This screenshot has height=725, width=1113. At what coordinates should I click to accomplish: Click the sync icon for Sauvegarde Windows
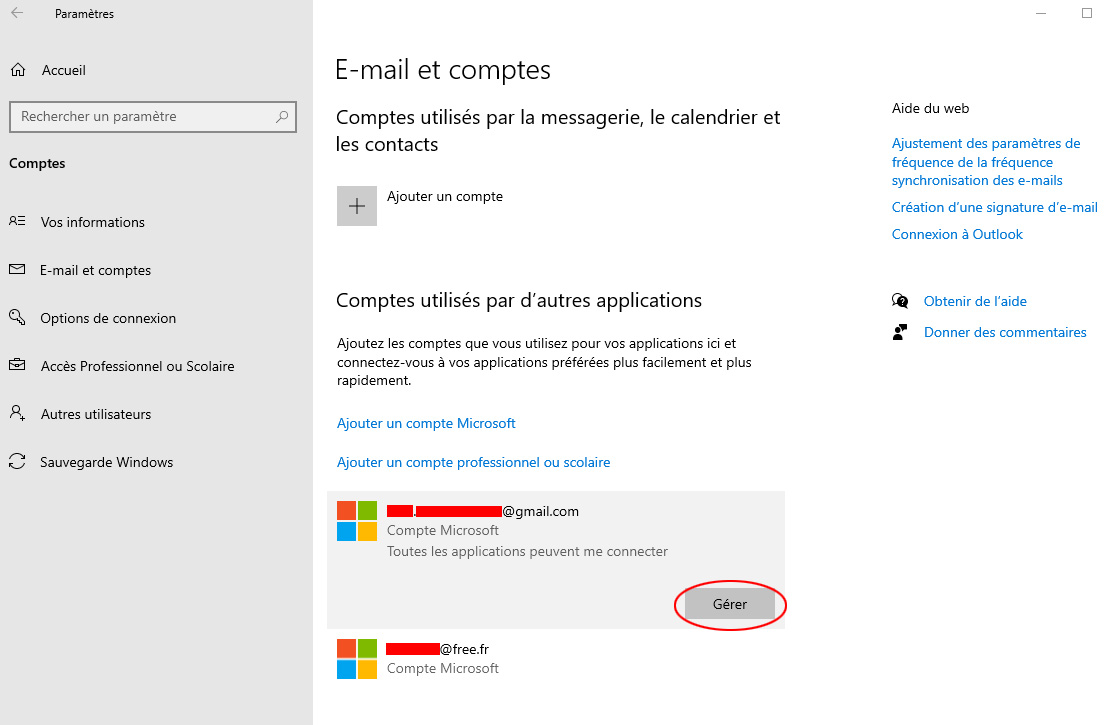point(17,462)
